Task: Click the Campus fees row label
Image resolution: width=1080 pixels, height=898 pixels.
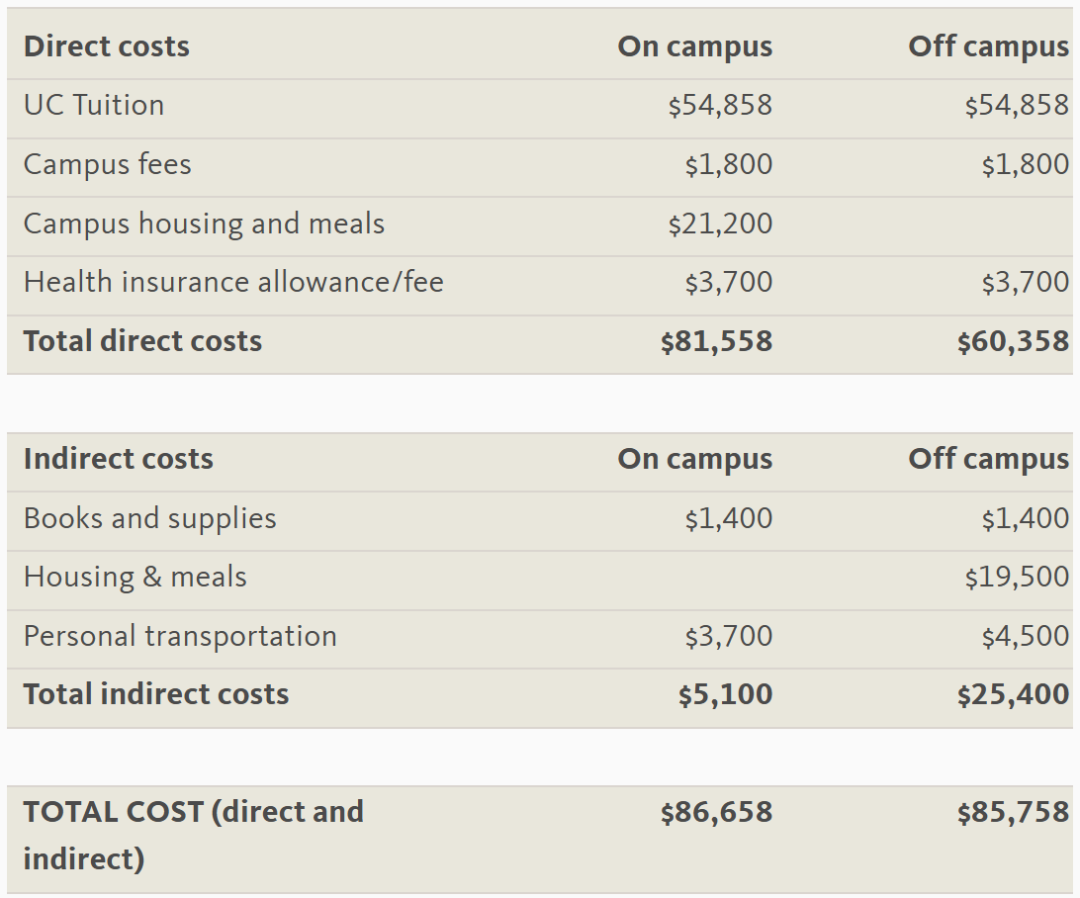Action: tap(107, 164)
